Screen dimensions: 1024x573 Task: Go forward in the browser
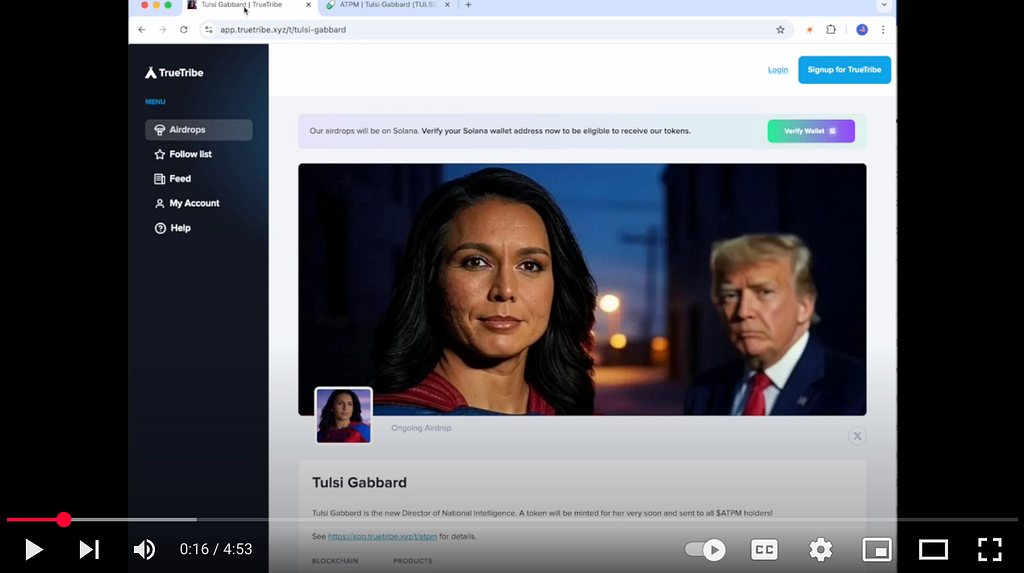pos(163,29)
